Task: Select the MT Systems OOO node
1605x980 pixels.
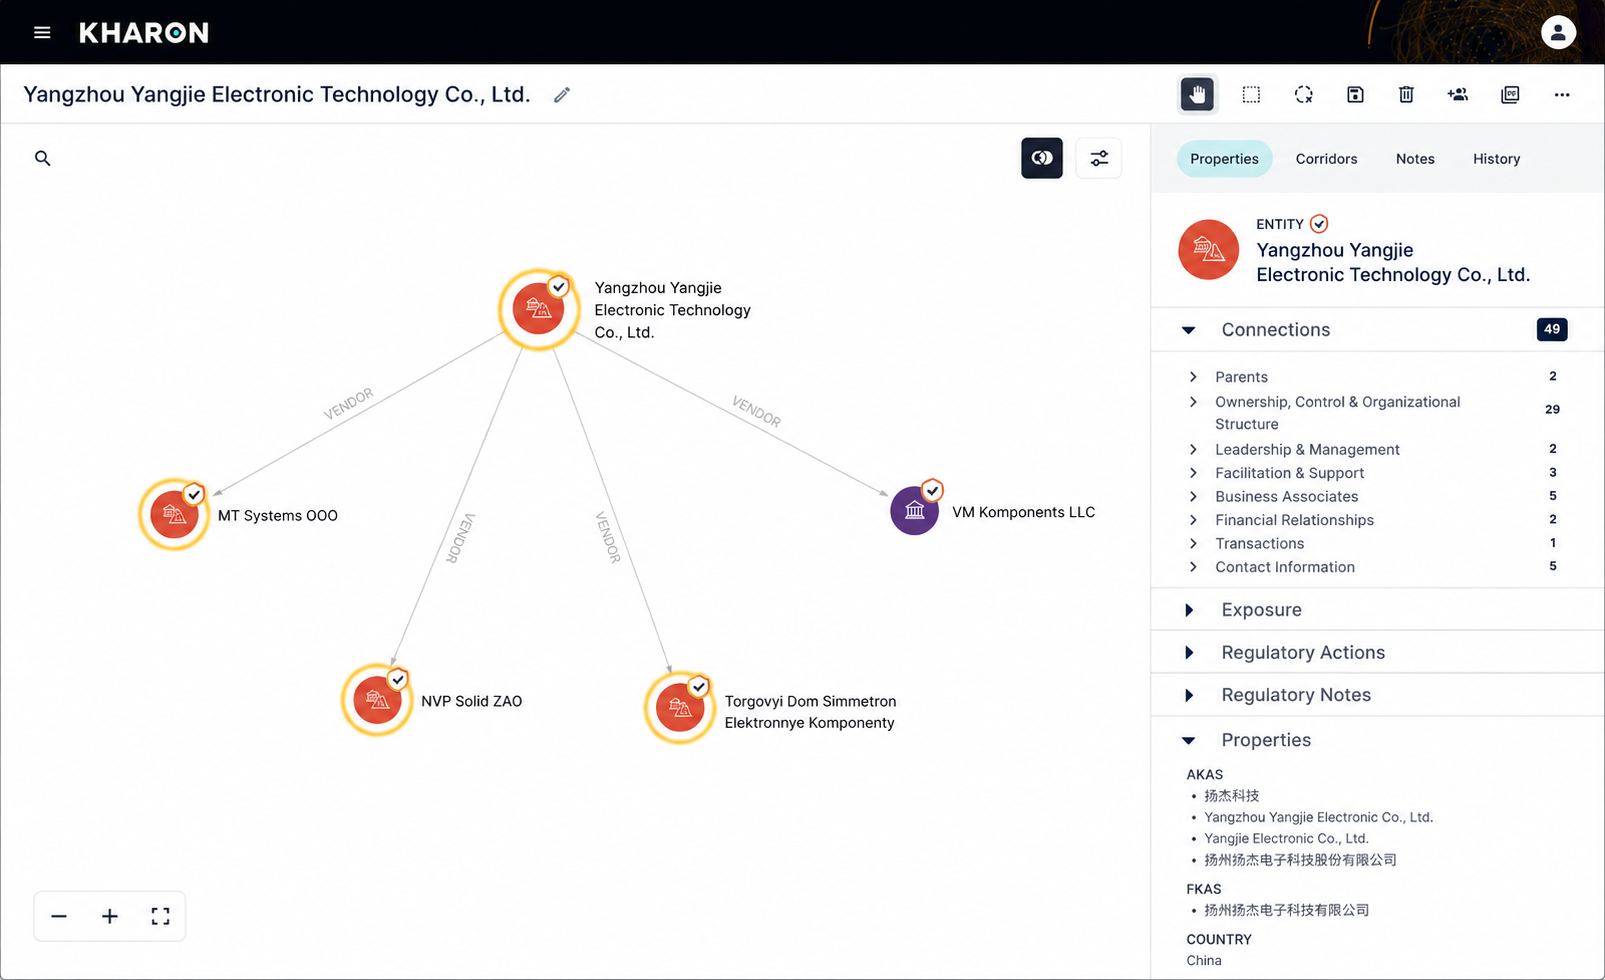Action: coord(174,514)
